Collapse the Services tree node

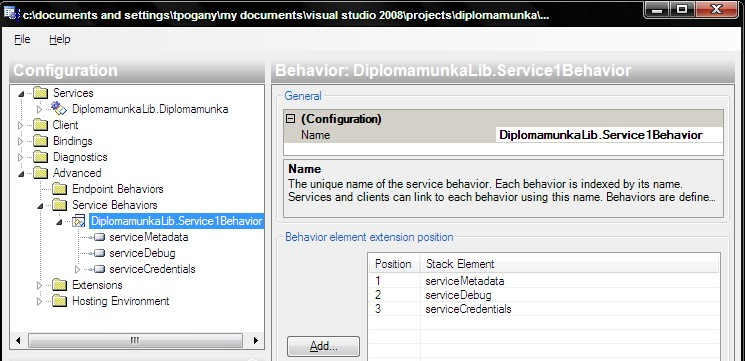[x=21, y=94]
